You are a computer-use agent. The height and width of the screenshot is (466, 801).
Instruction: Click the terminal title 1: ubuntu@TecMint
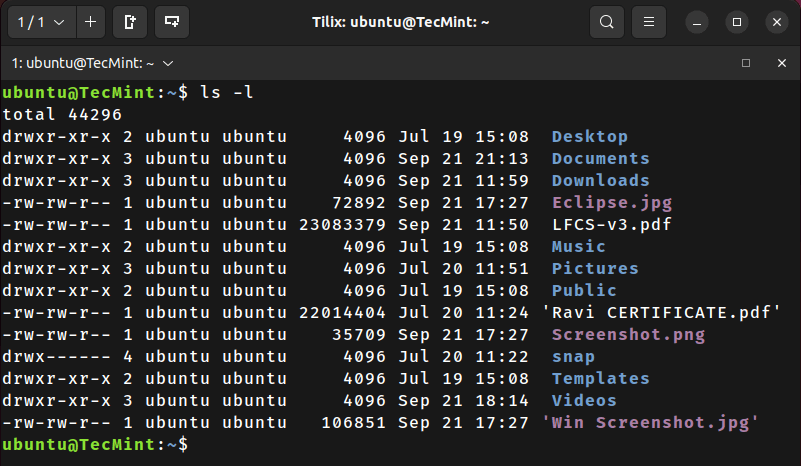pyautogui.click(x=83, y=63)
